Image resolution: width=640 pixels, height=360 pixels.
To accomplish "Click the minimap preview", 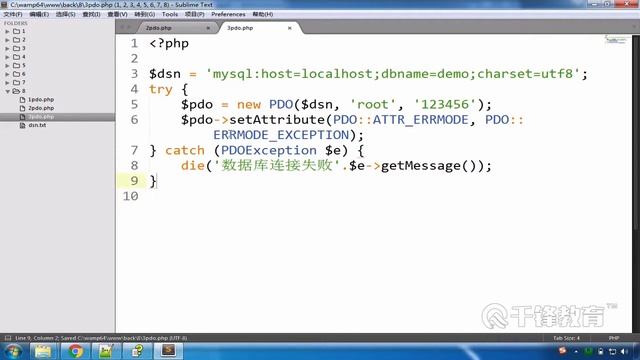I will tap(616, 40).
